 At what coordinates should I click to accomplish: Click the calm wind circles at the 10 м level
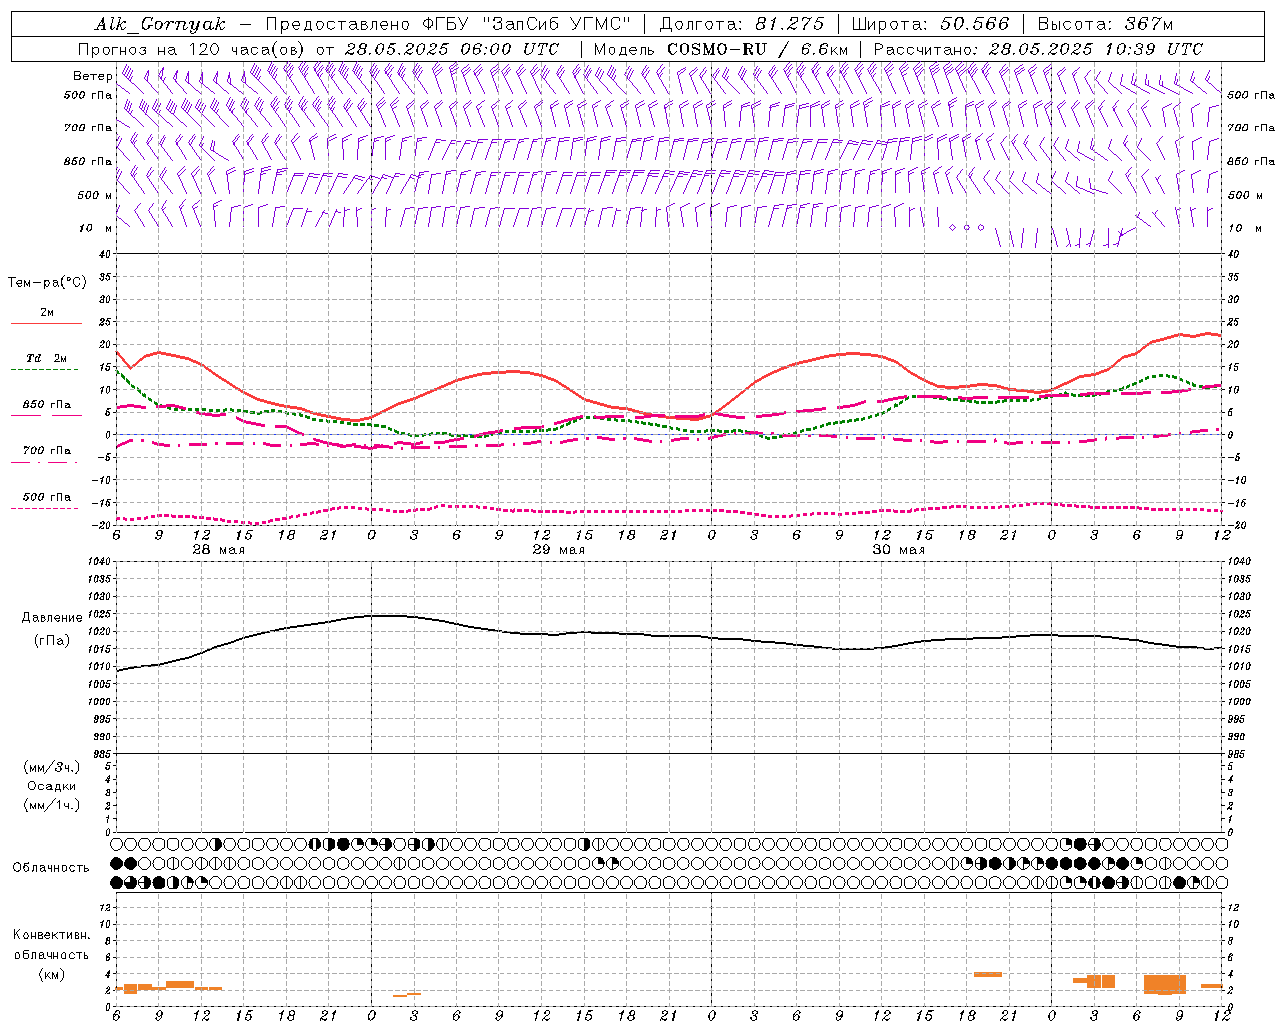tap(967, 228)
